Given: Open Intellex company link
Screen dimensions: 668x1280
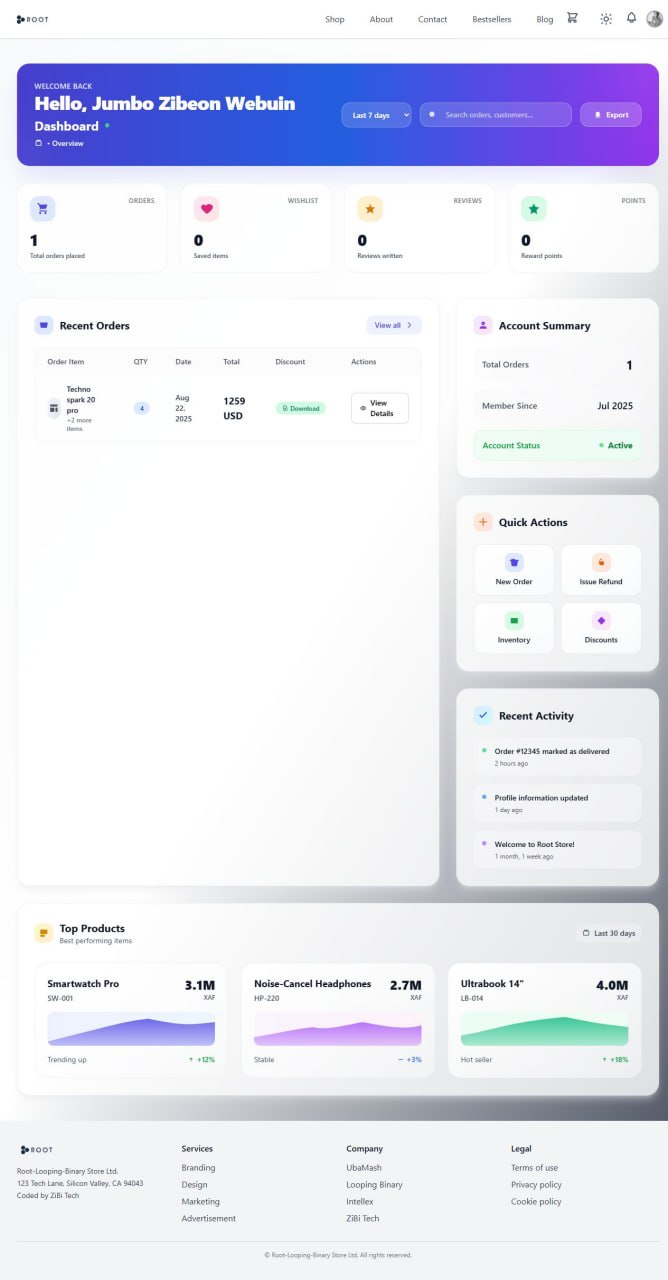Looking at the screenshot, I should click(360, 1202).
